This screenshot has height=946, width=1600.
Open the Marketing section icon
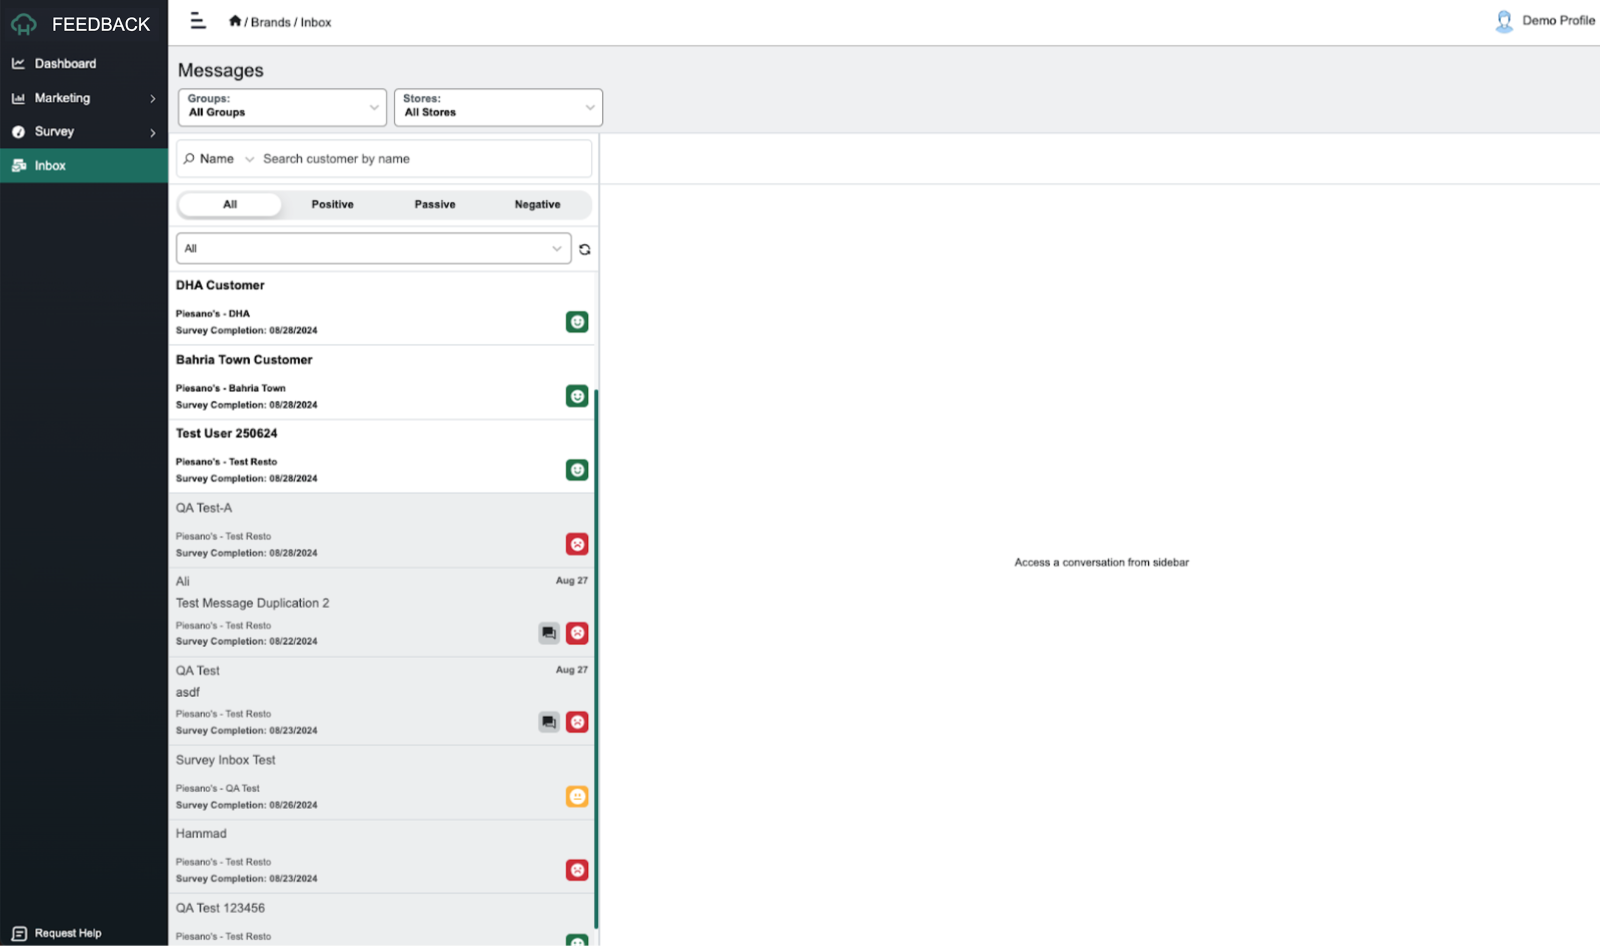pos(19,97)
